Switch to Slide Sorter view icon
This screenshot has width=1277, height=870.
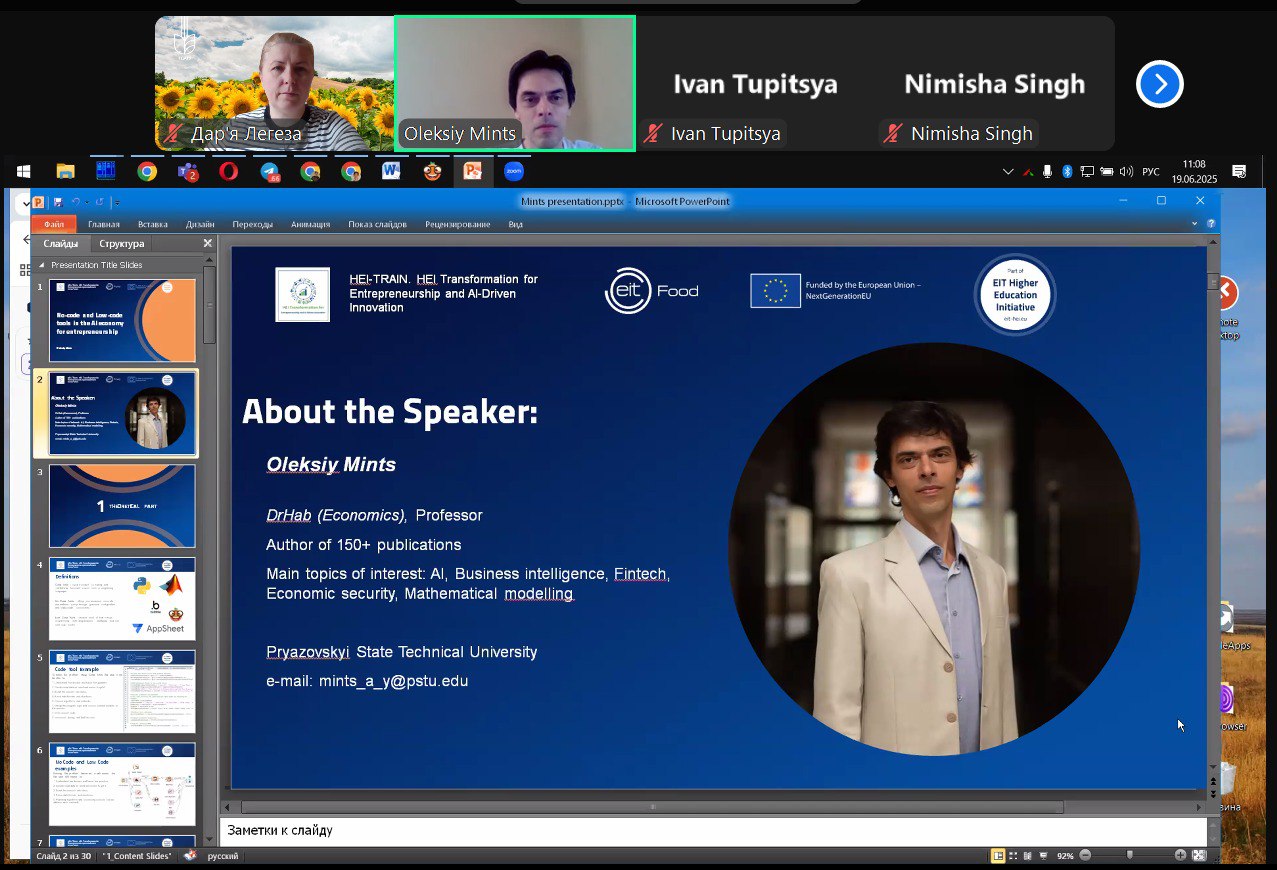1014,856
